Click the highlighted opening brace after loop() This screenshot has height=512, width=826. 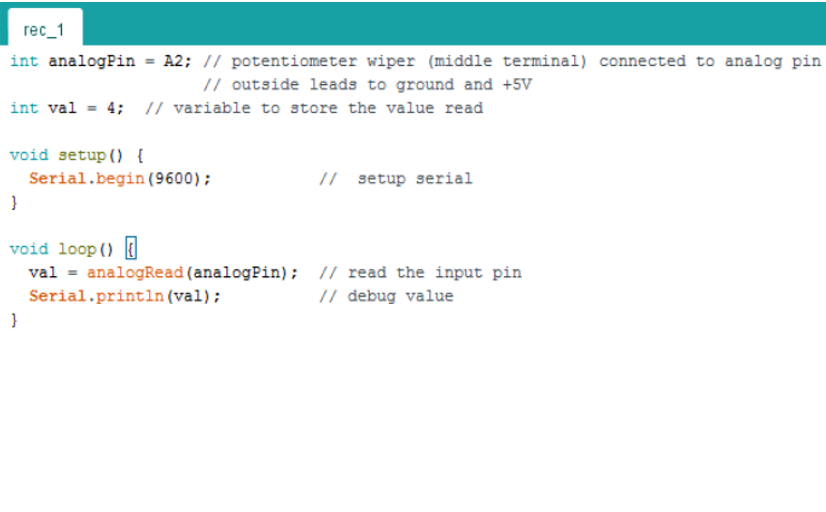click(x=130, y=249)
